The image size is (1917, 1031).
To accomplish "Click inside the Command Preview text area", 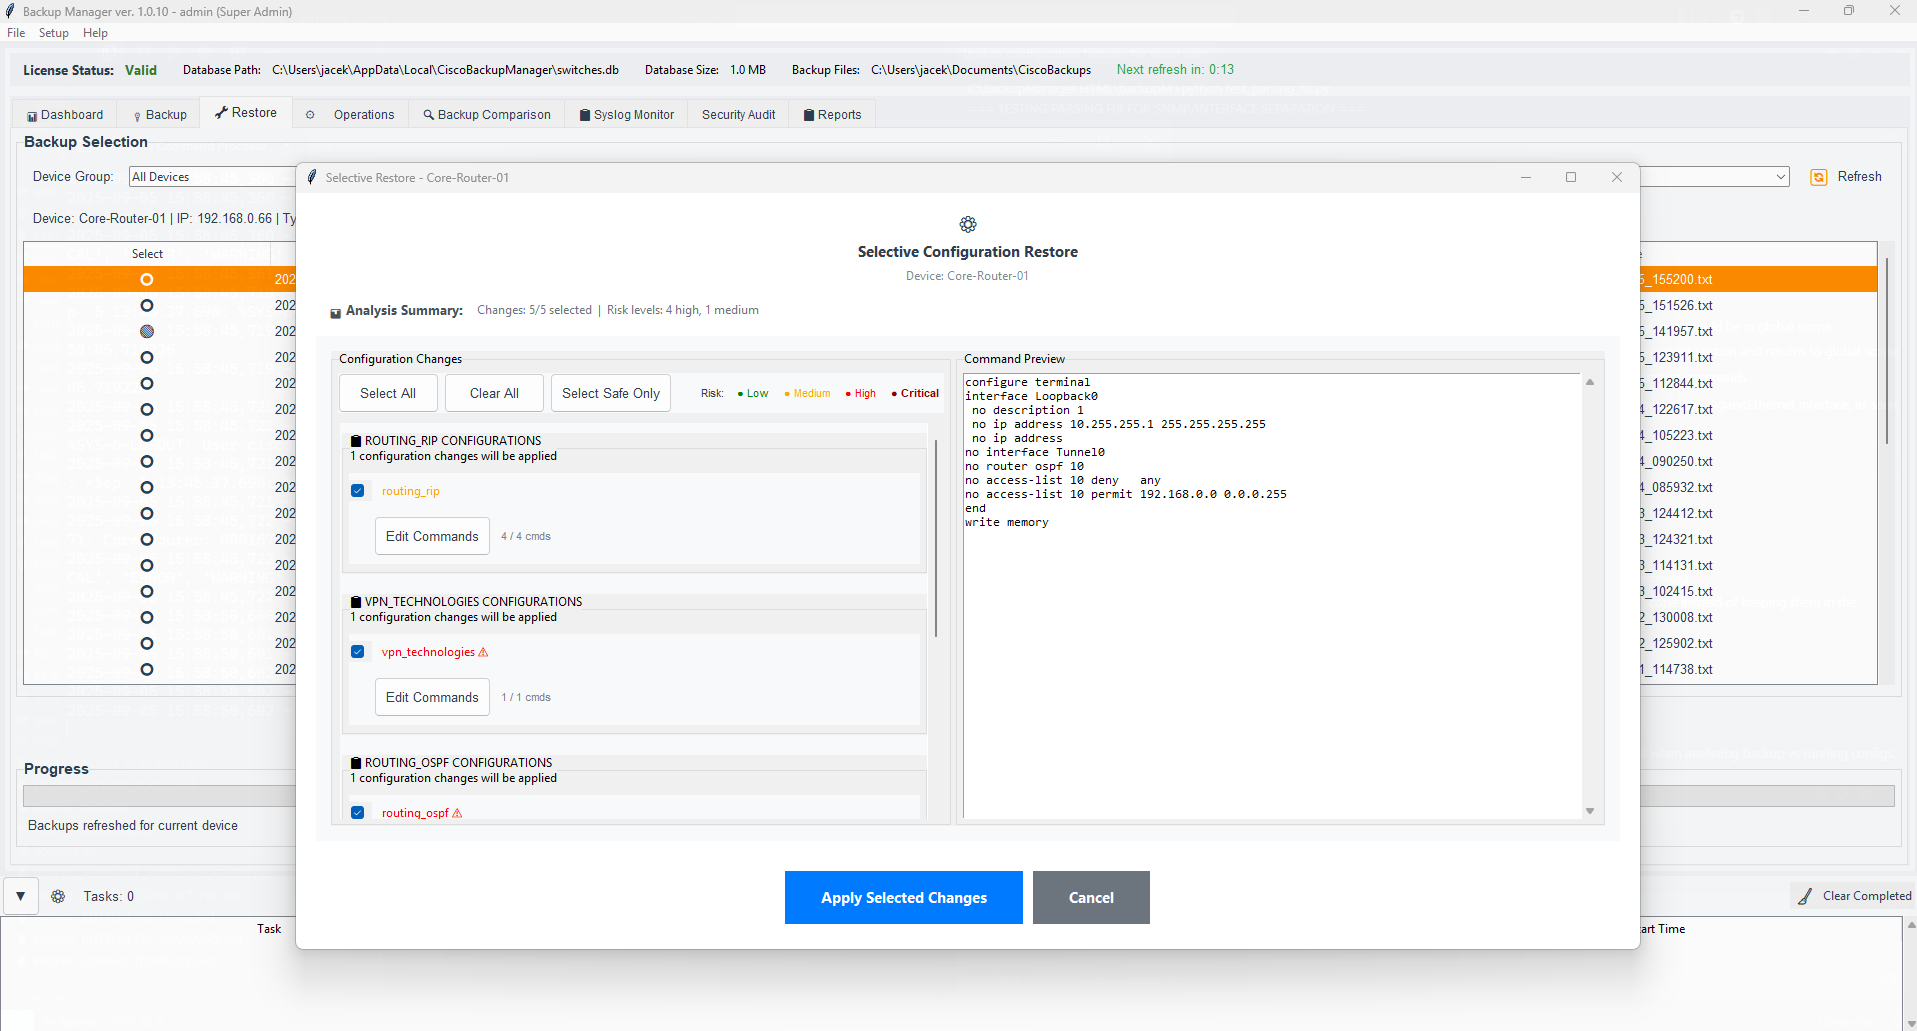I will click(x=1272, y=597).
